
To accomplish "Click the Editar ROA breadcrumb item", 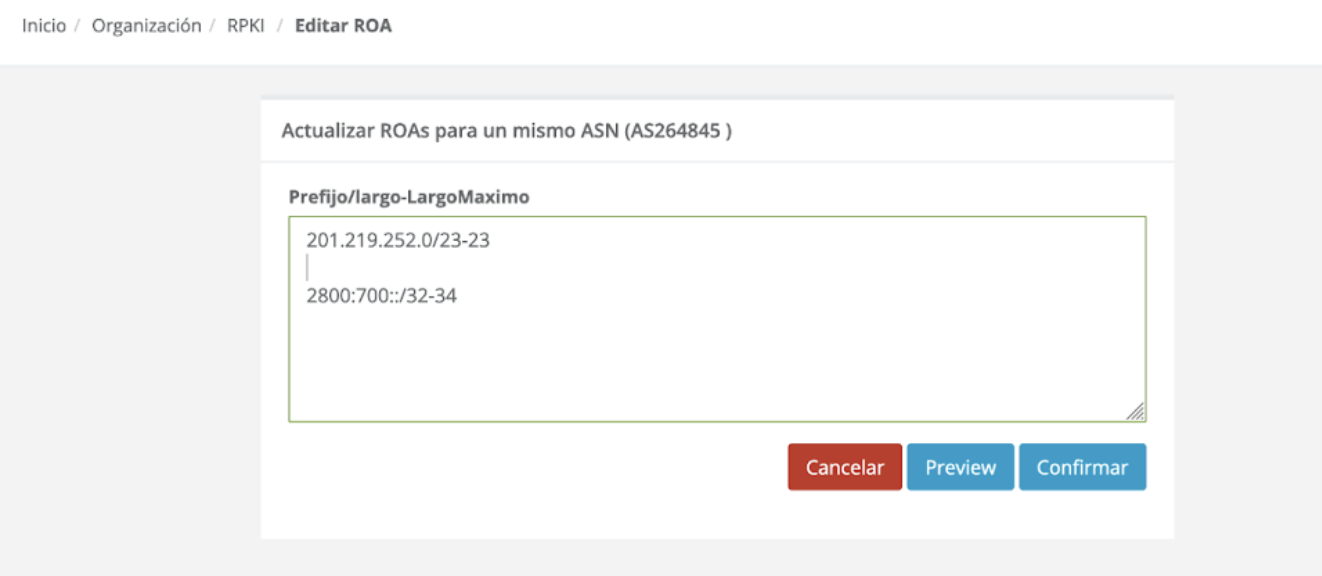I will coord(343,26).
